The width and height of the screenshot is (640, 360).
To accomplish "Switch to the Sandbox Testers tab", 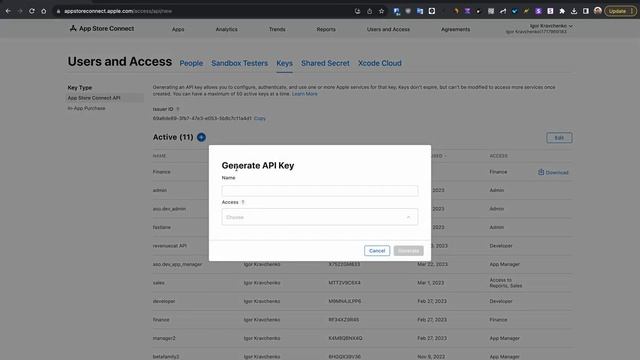I will tap(240, 63).
